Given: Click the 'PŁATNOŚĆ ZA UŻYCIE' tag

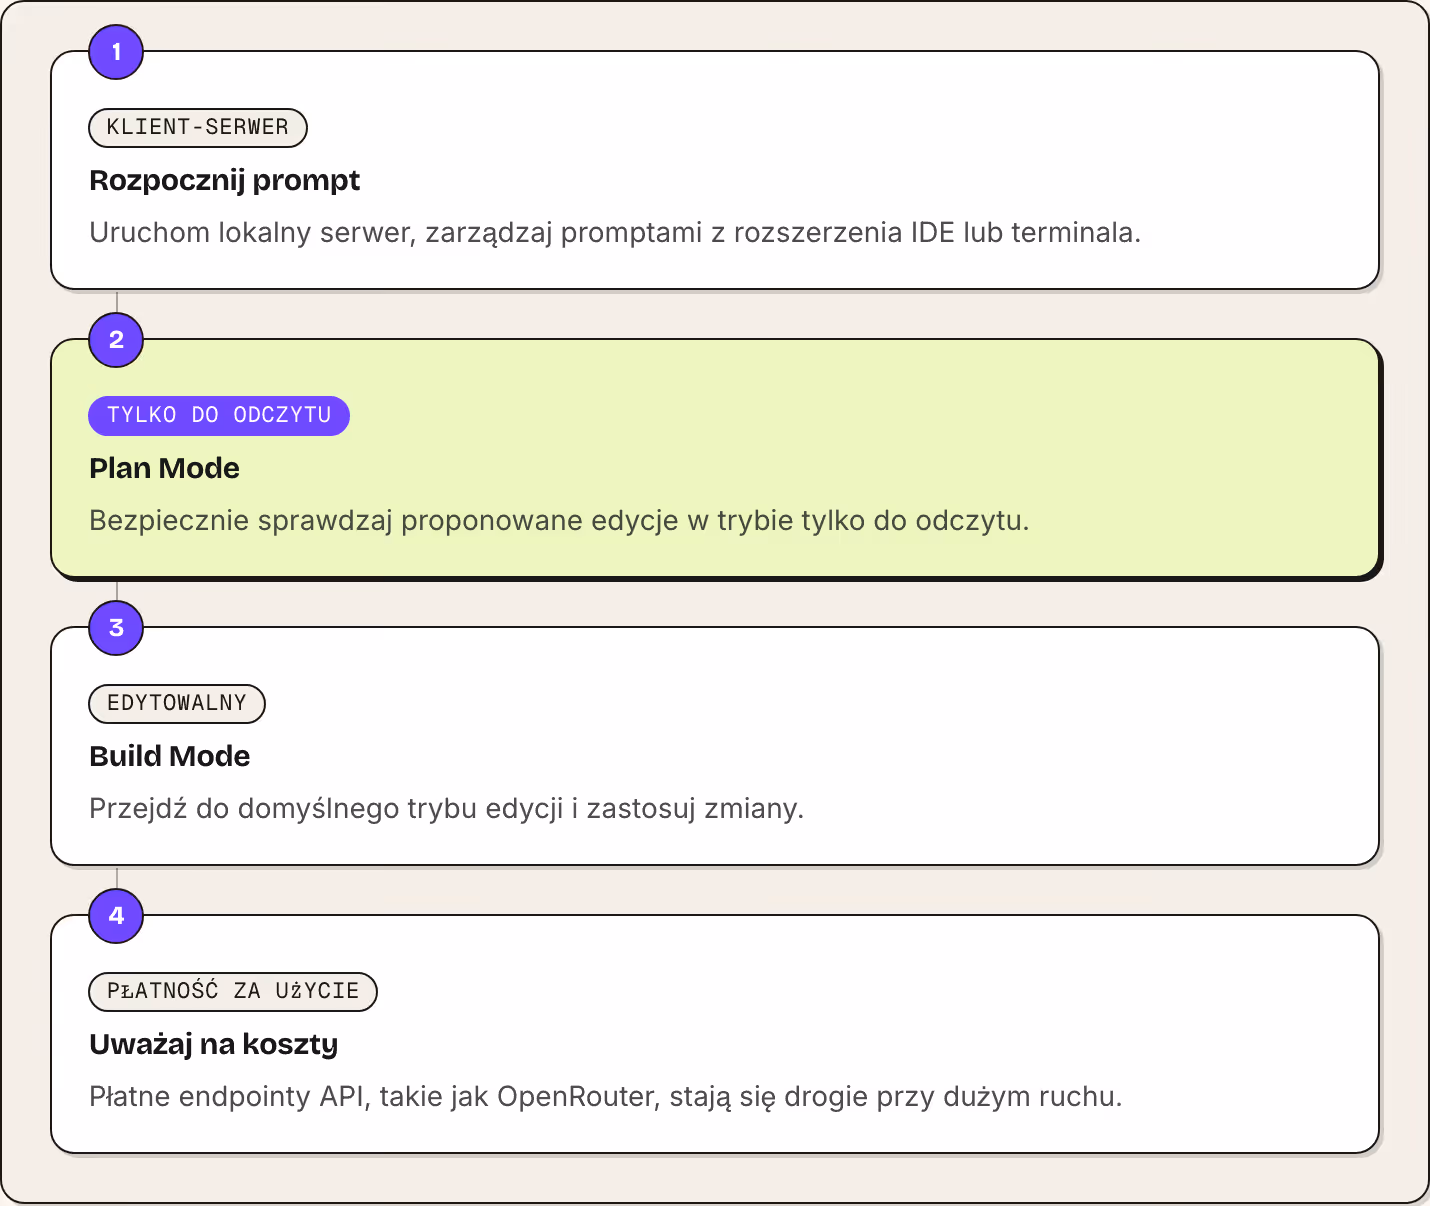Looking at the screenshot, I should [233, 991].
